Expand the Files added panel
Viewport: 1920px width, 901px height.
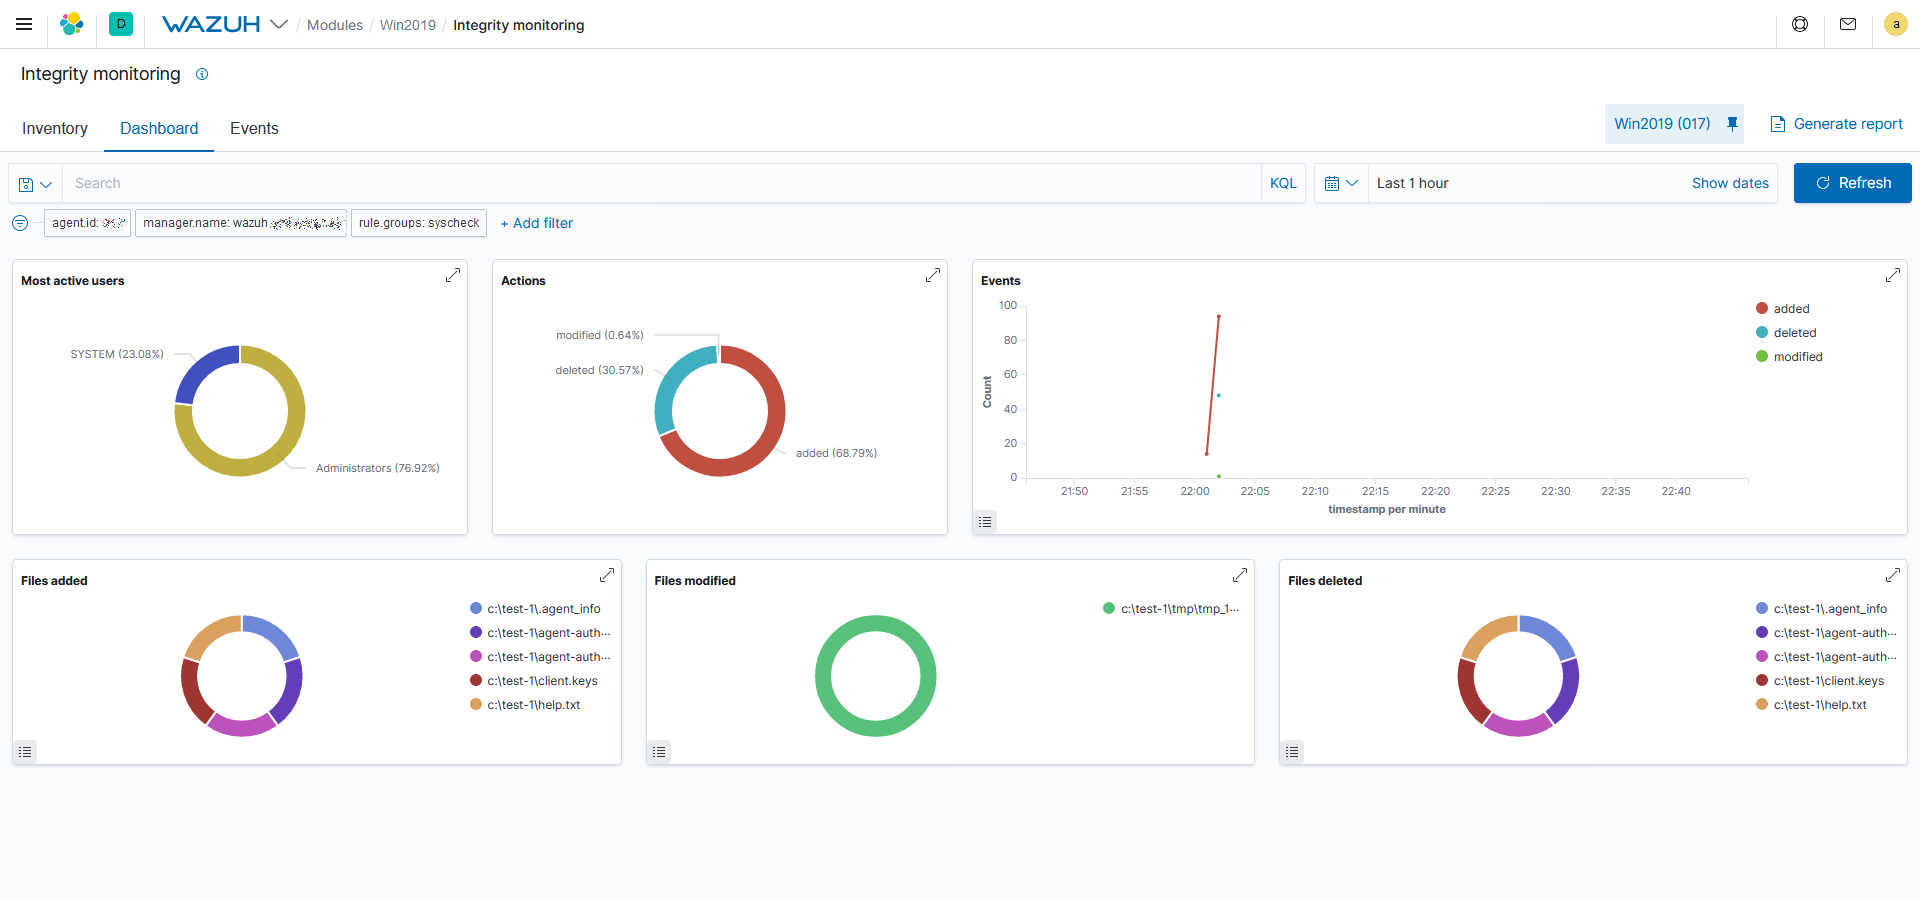pyautogui.click(x=607, y=575)
